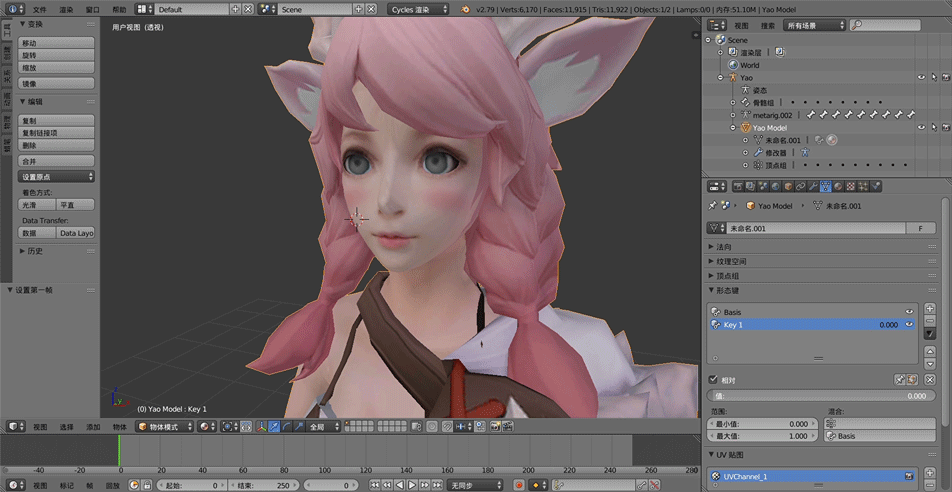Viewport: 952px width, 492px height.
Task: Open the 帮助 (Help) menu
Action: click(x=120, y=9)
